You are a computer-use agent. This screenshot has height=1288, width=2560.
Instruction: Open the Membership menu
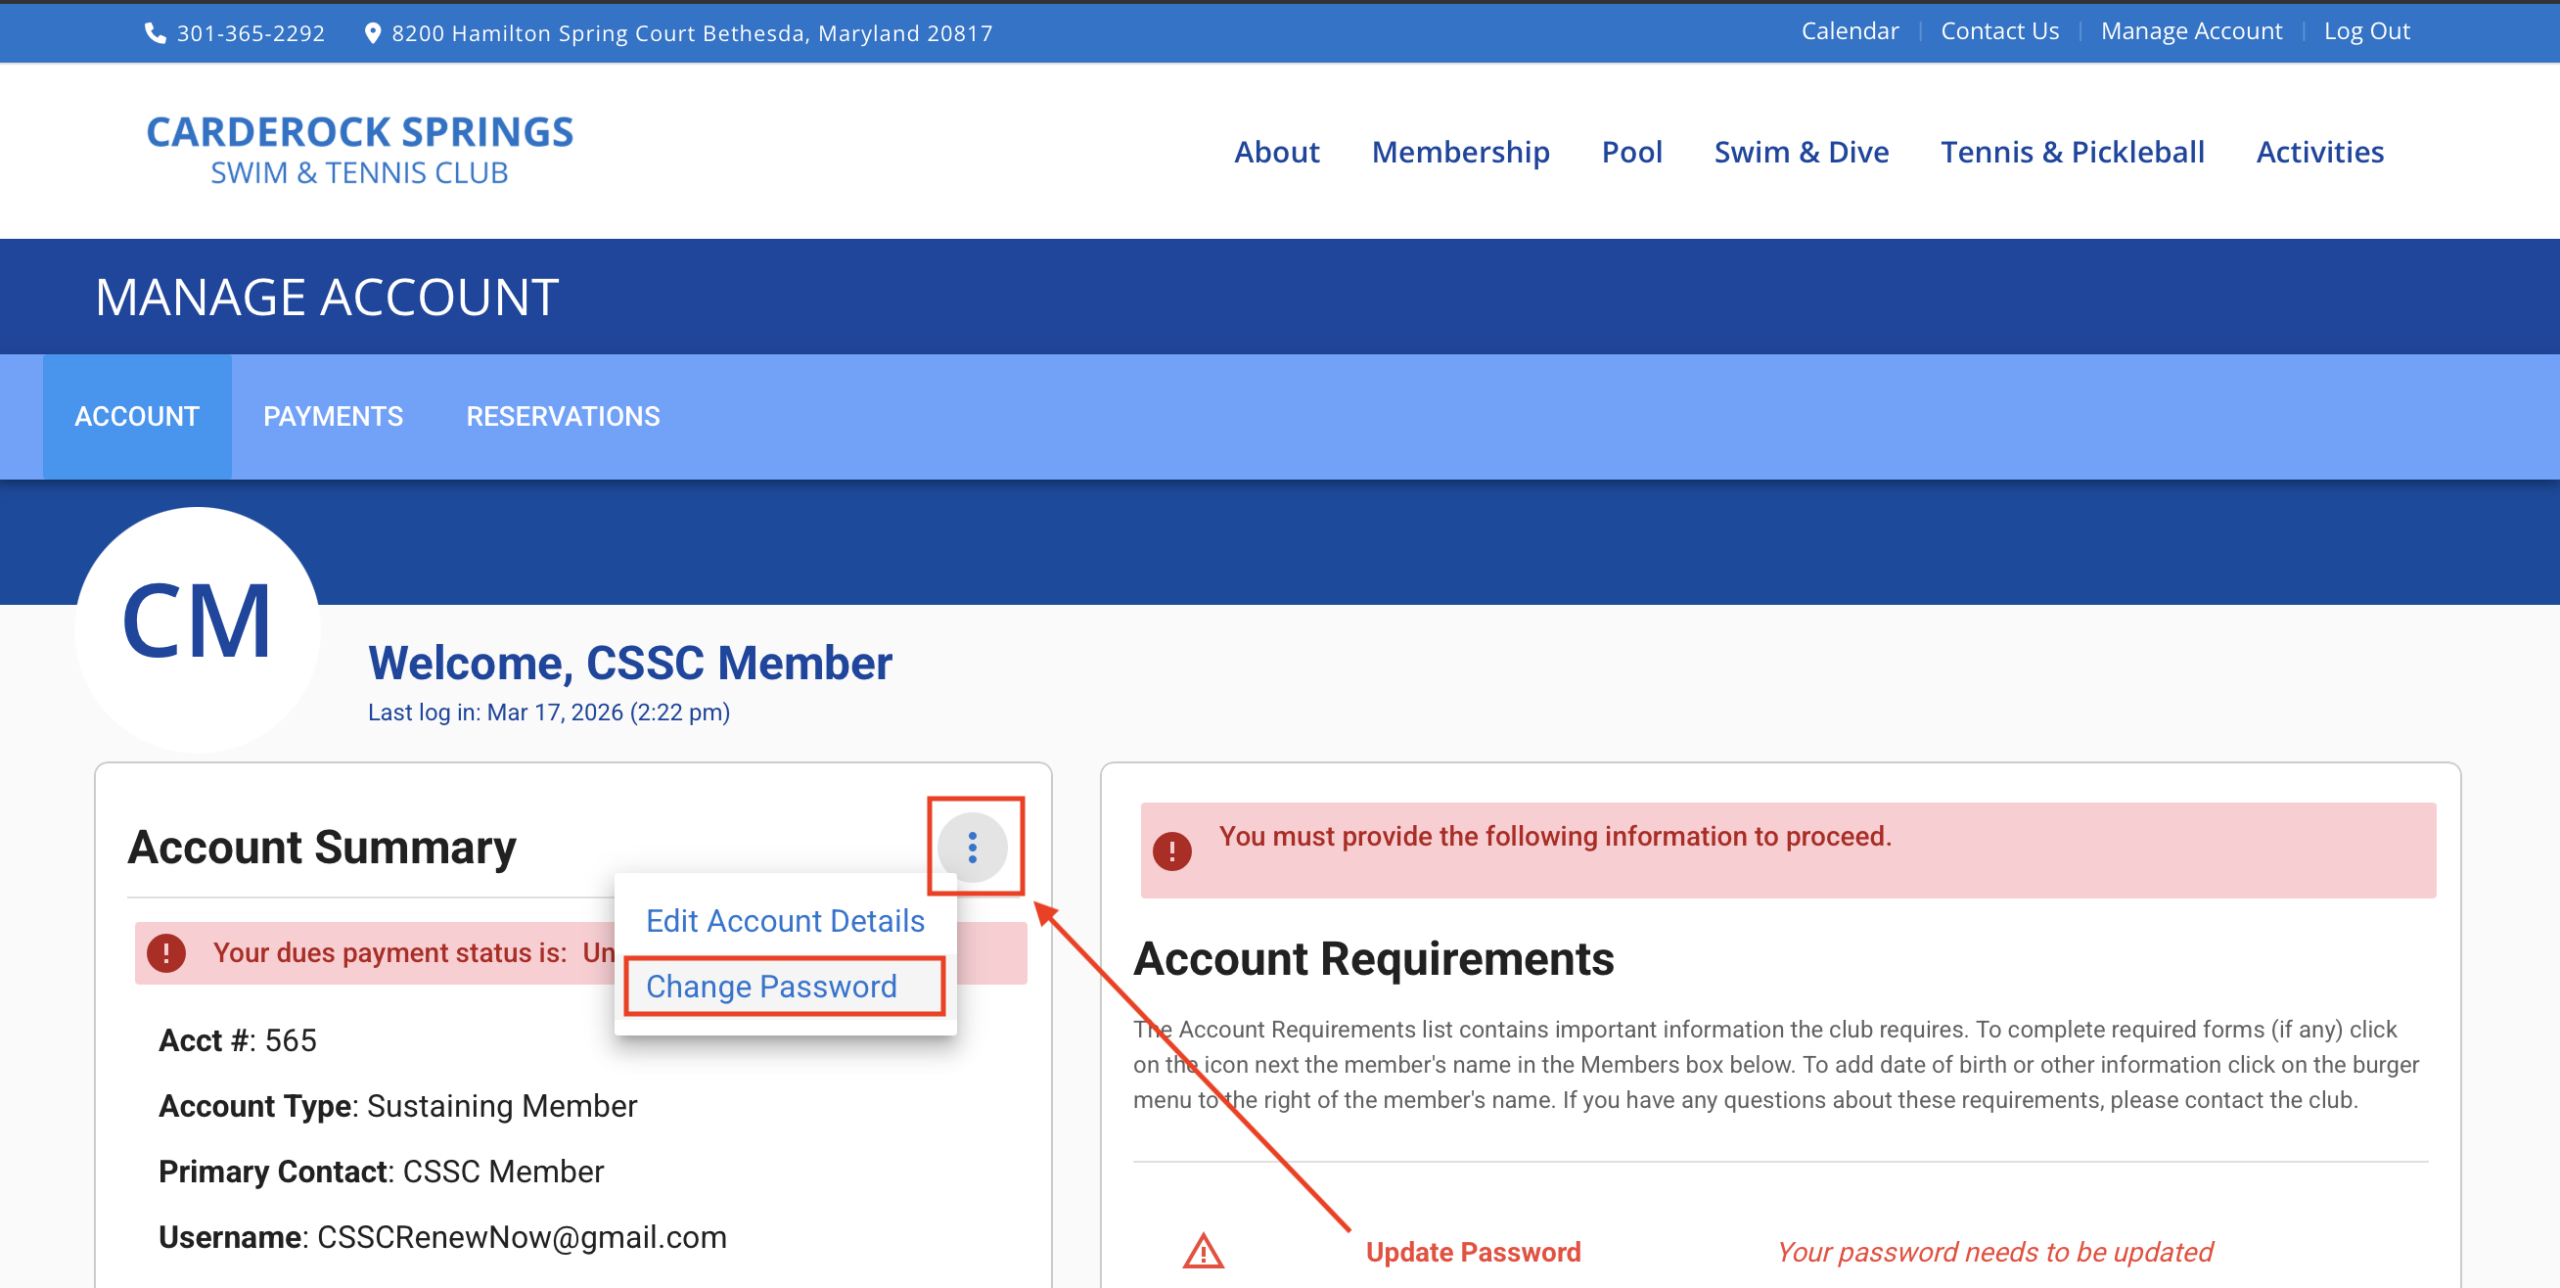[1460, 152]
